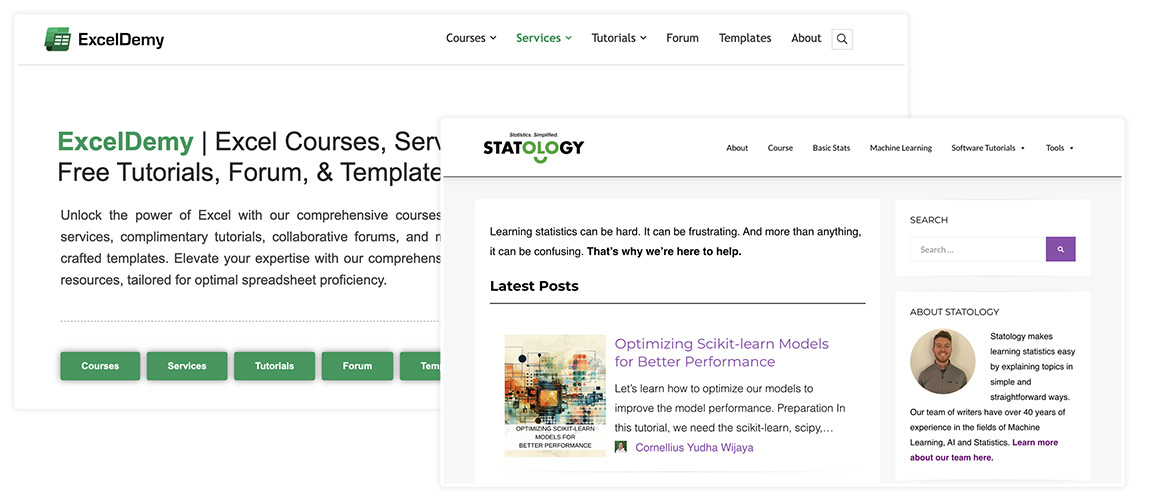Expand the Tools menu in Statology
The height and width of the screenshot is (502, 1150).
click(x=1059, y=148)
